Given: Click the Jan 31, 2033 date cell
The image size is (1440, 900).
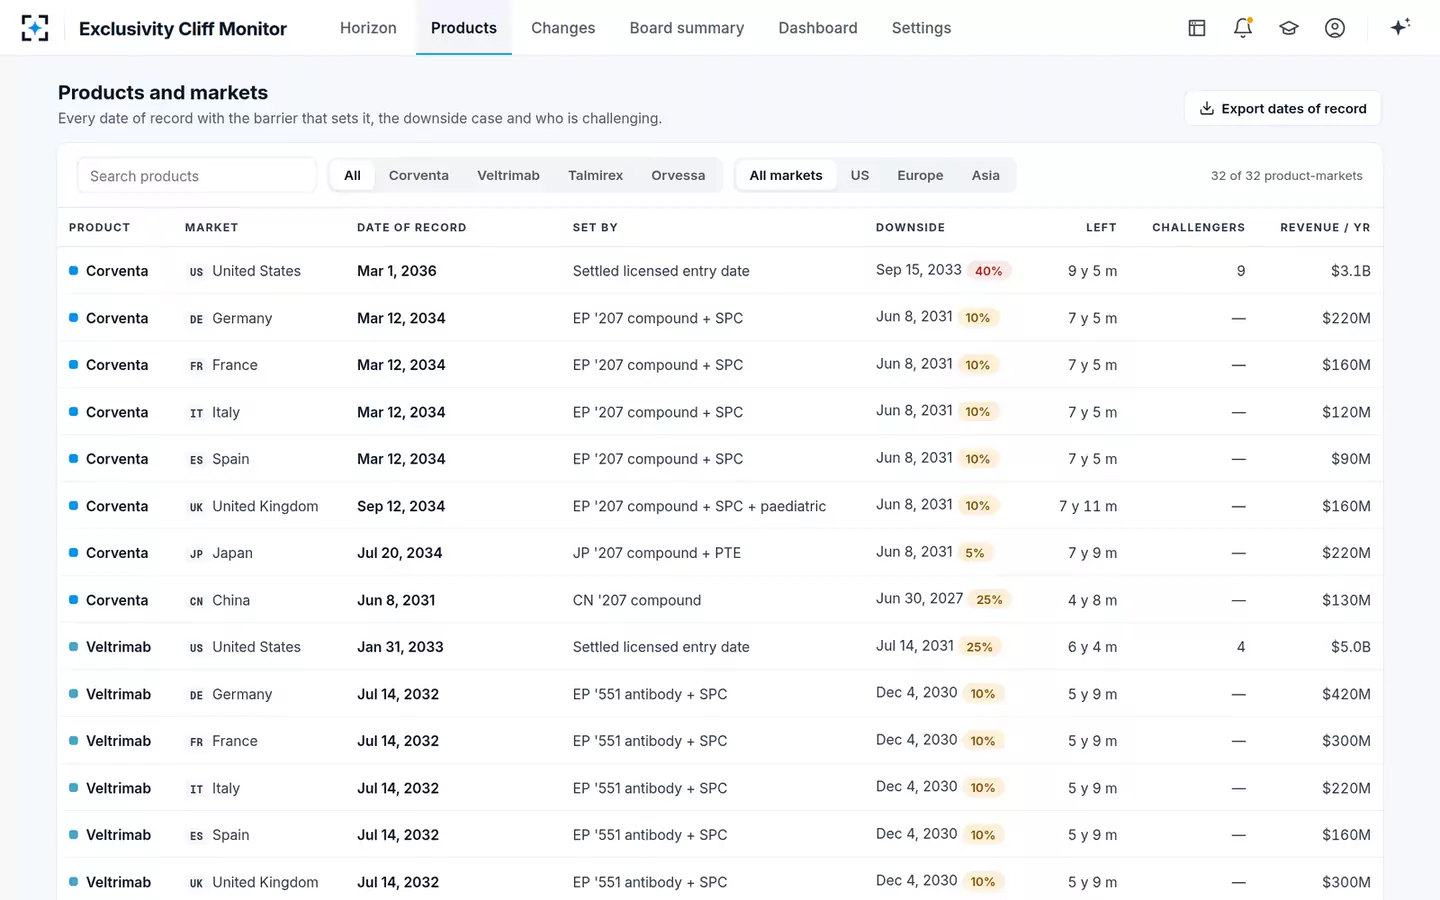Looking at the screenshot, I should [x=400, y=647].
